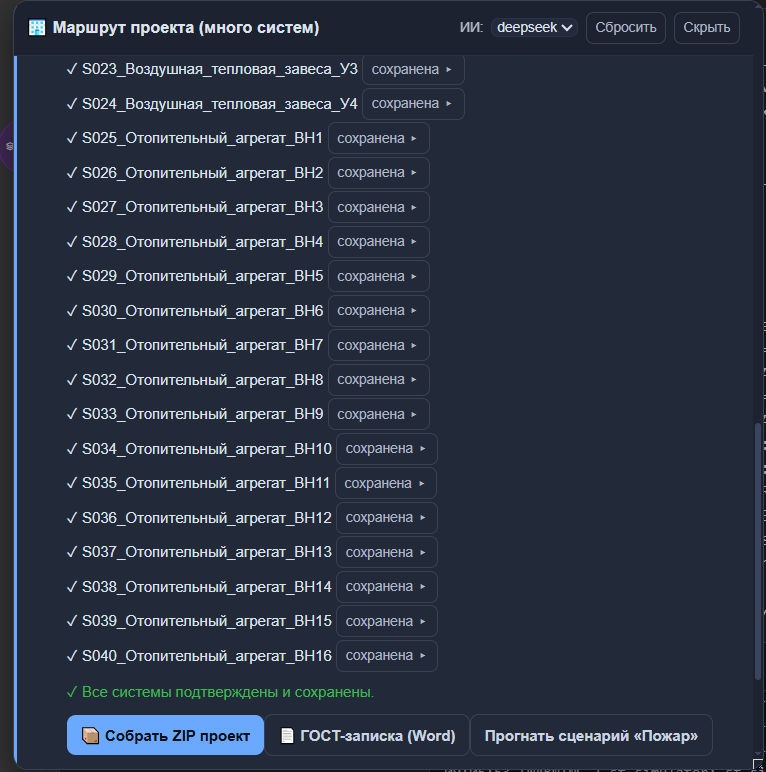Click ГОСТ-записка (Word) button

pyautogui.click(x=367, y=735)
